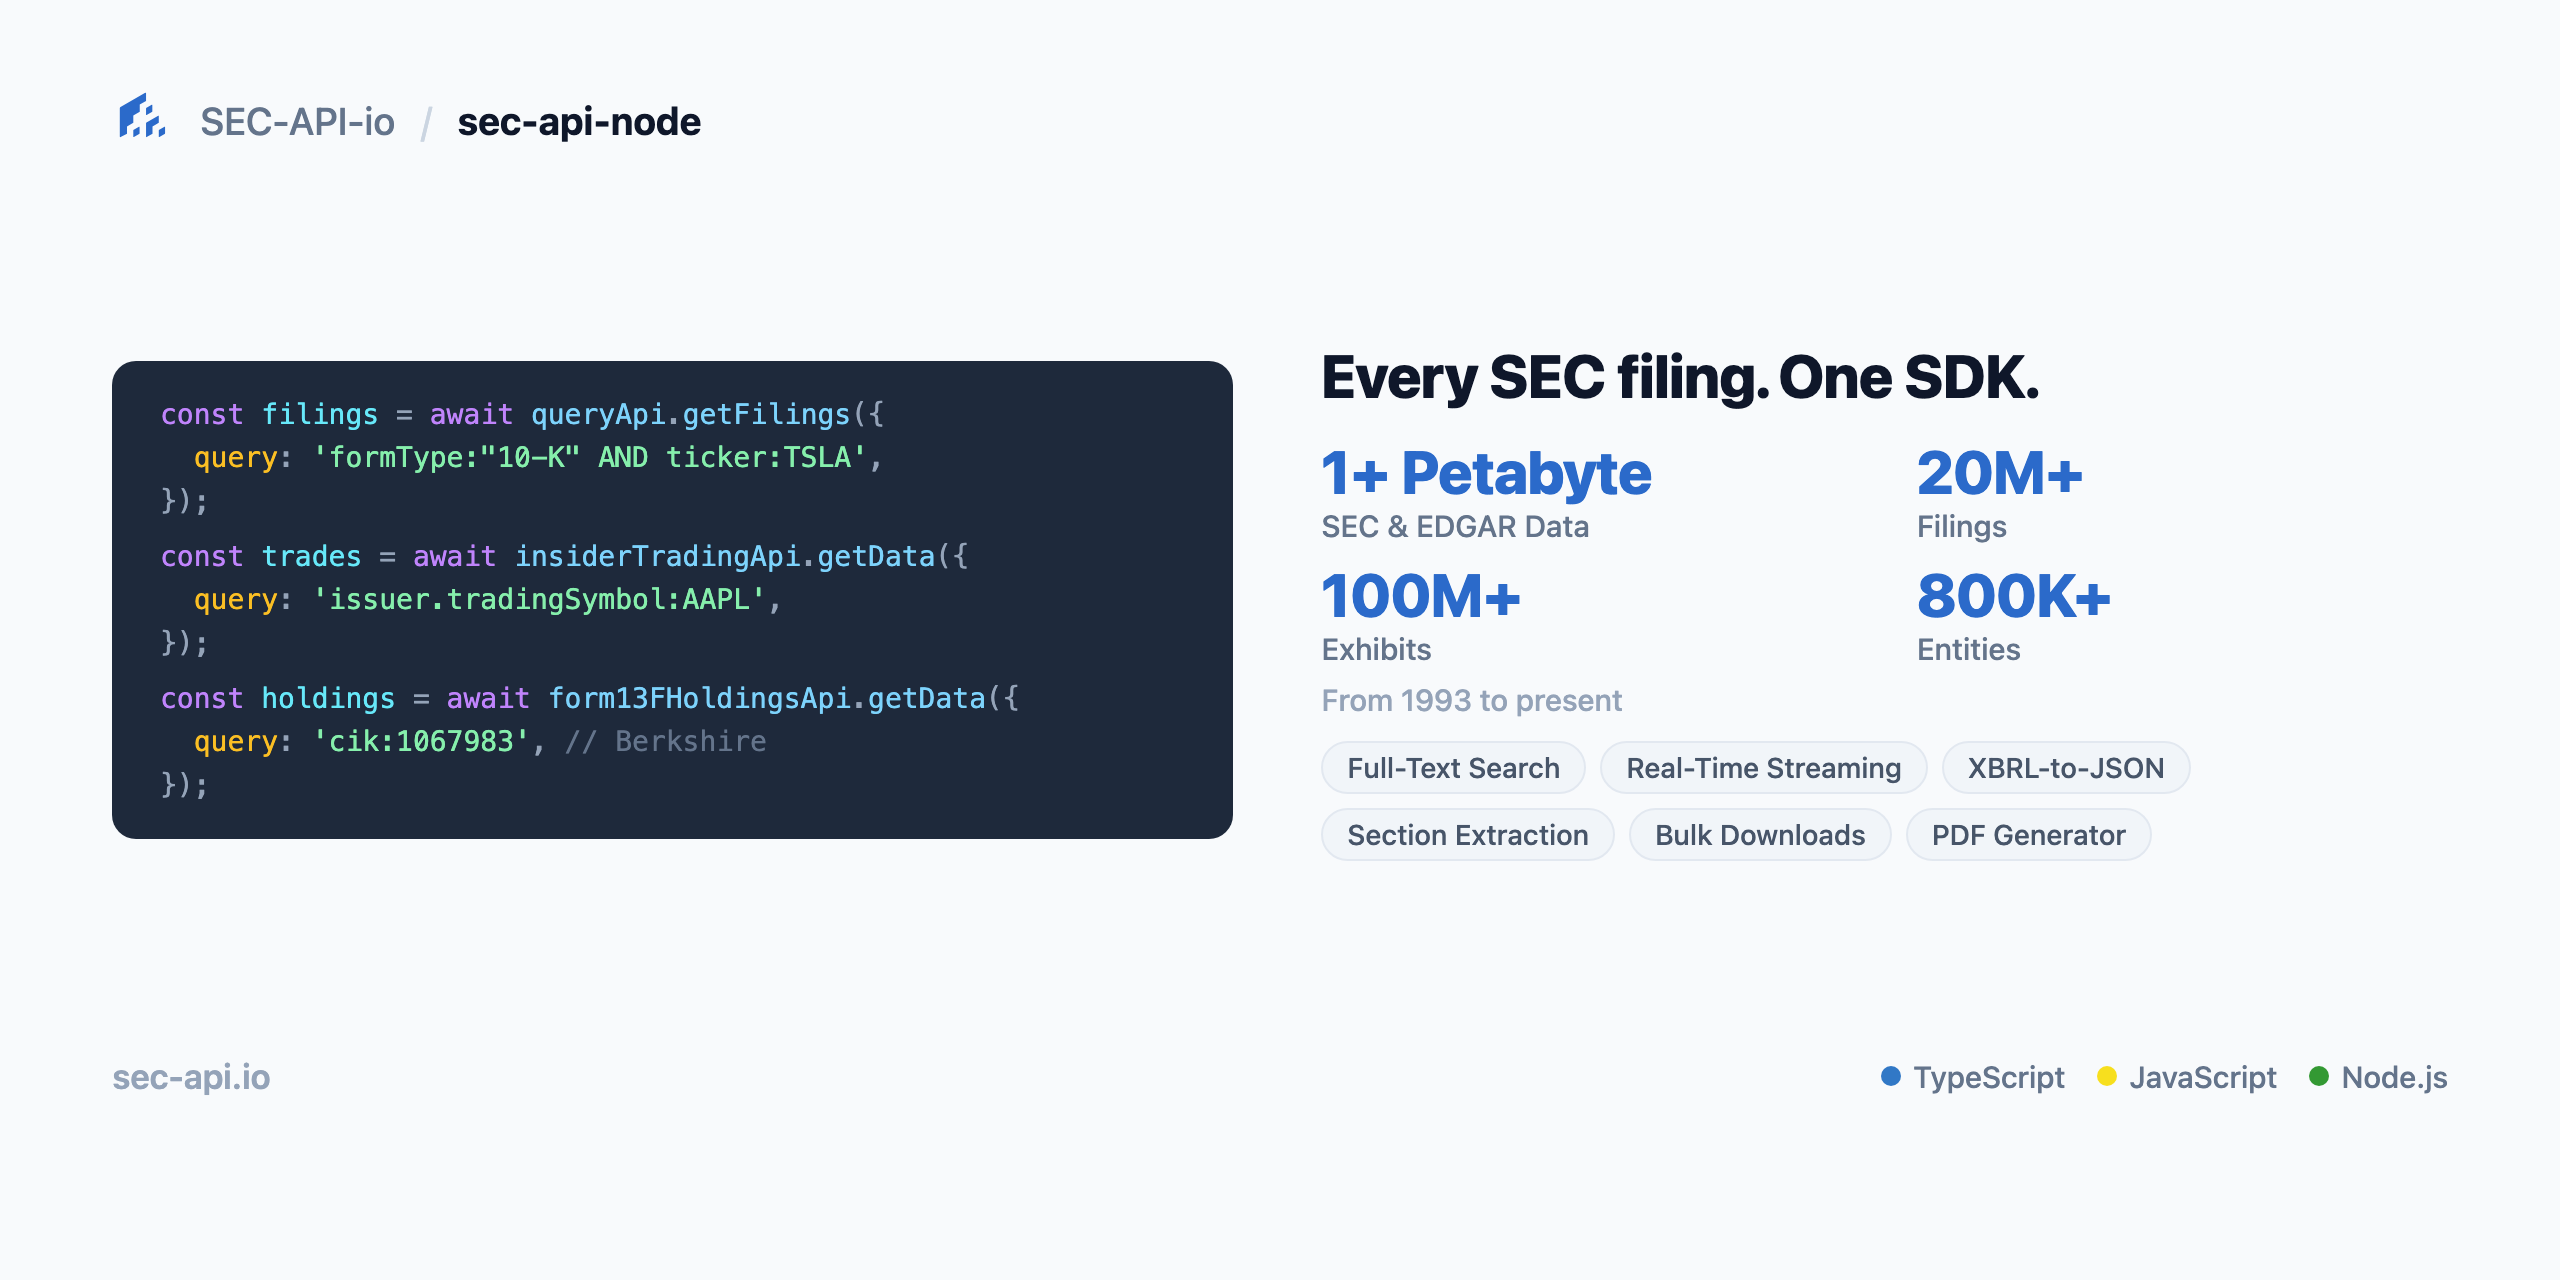
Task: Open the Bulk Downloads badge
Action: pyautogui.click(x=1759, y=834)
